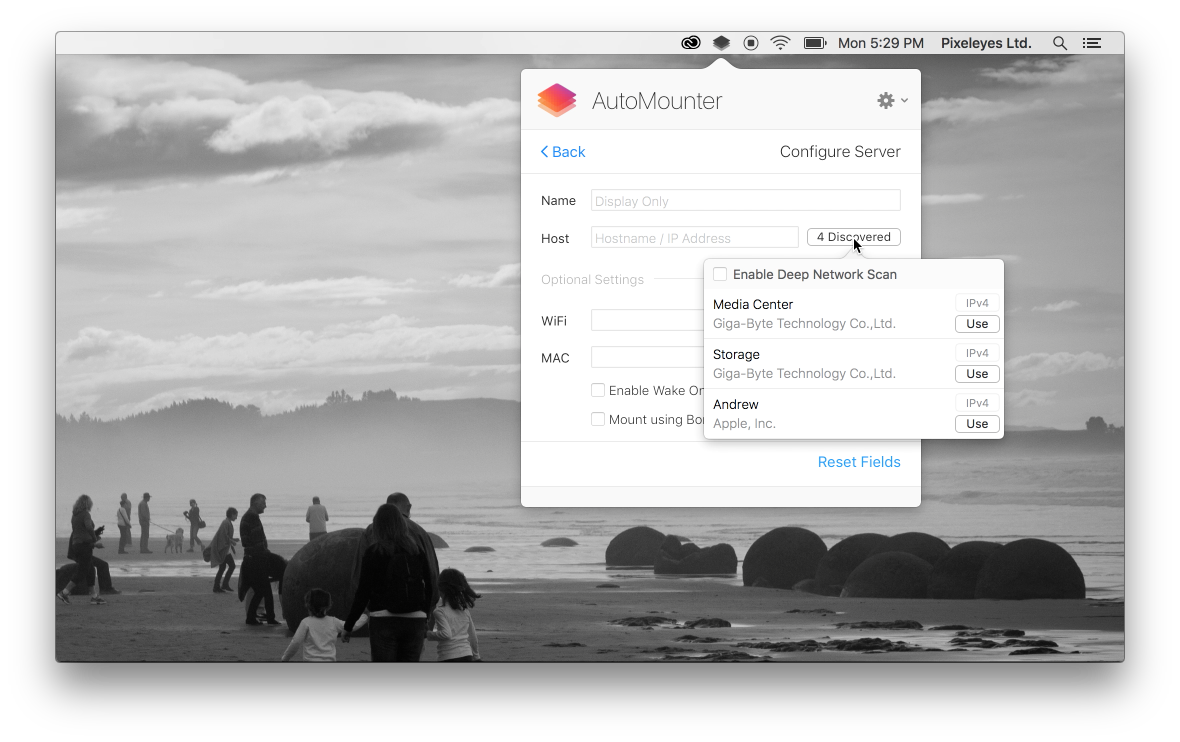Click the Adobe Creative Cloud menu bar icon
1180x742 pixels.
(690, 42)
